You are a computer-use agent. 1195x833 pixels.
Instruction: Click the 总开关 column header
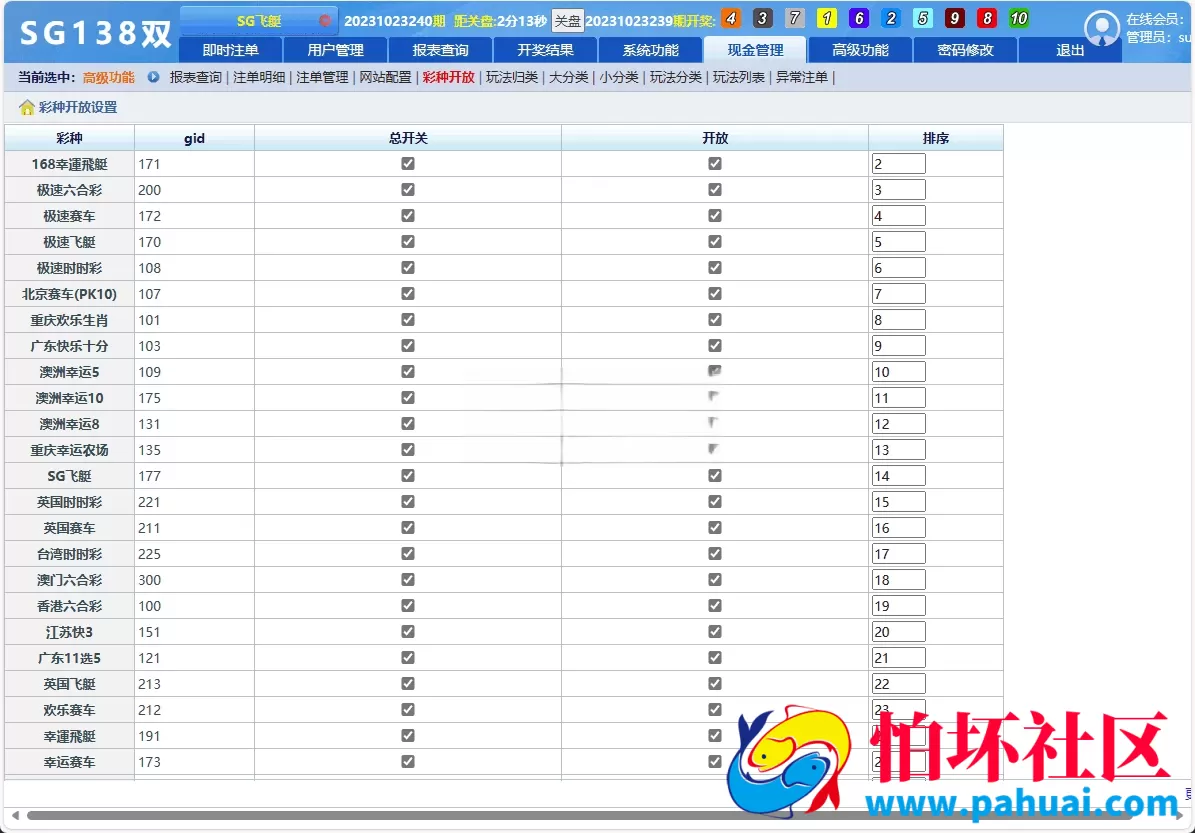[408, 138]
